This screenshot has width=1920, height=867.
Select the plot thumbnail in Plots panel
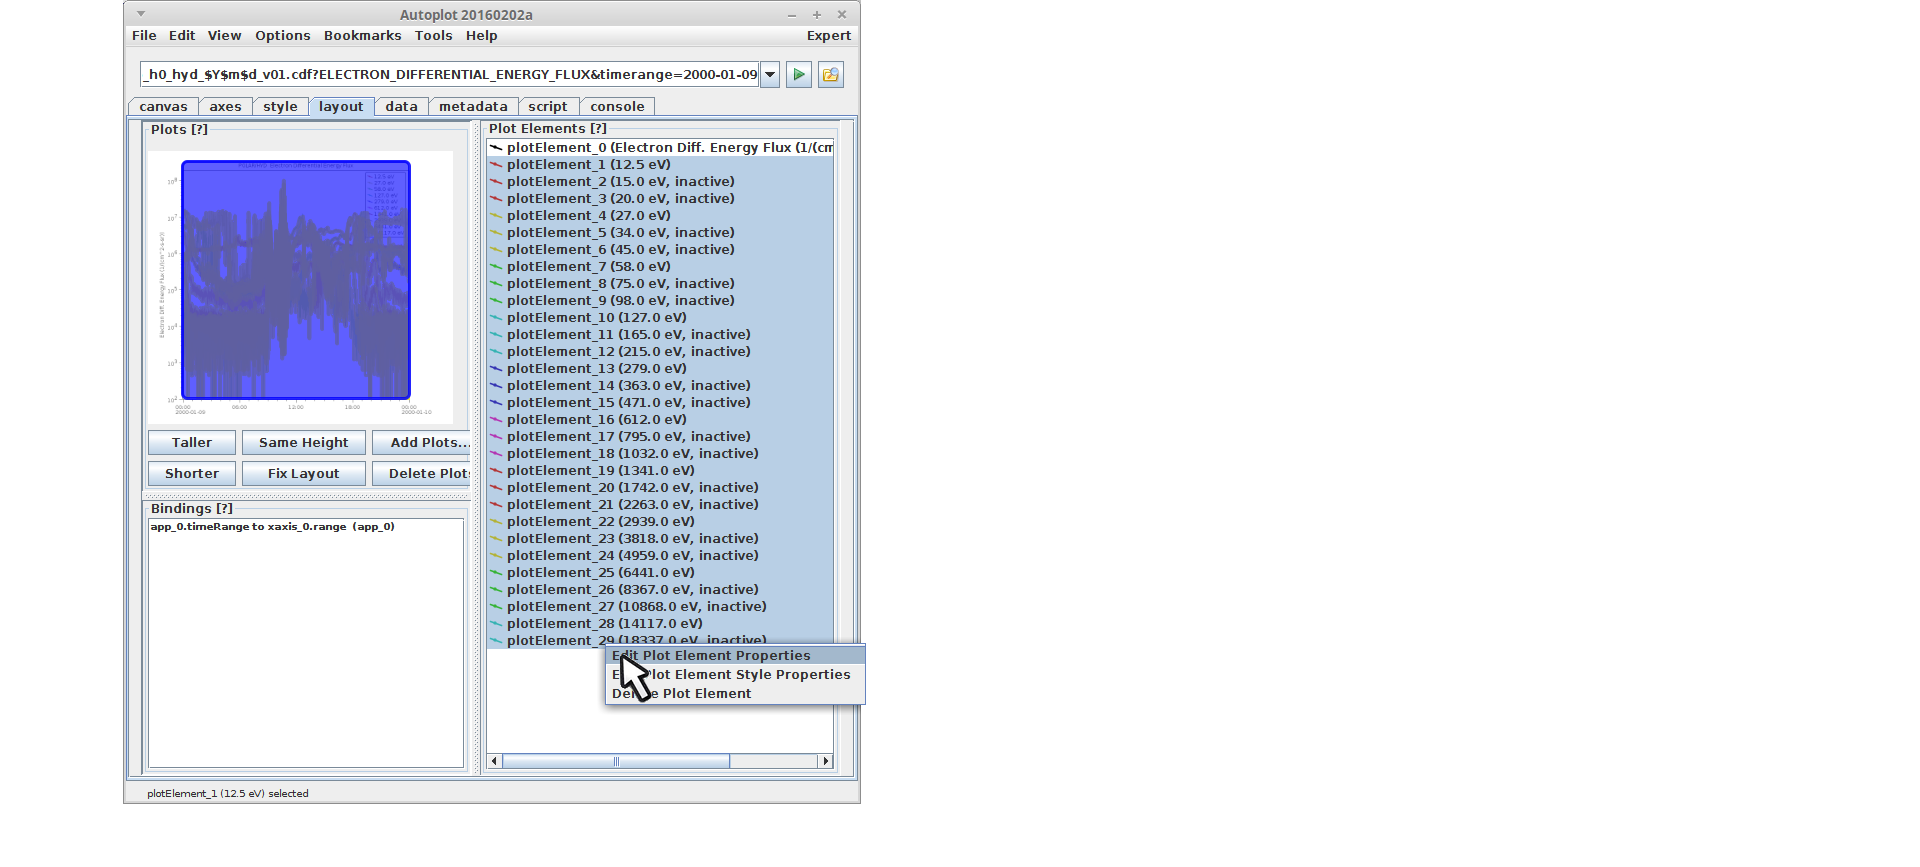[x=296, y=280]
